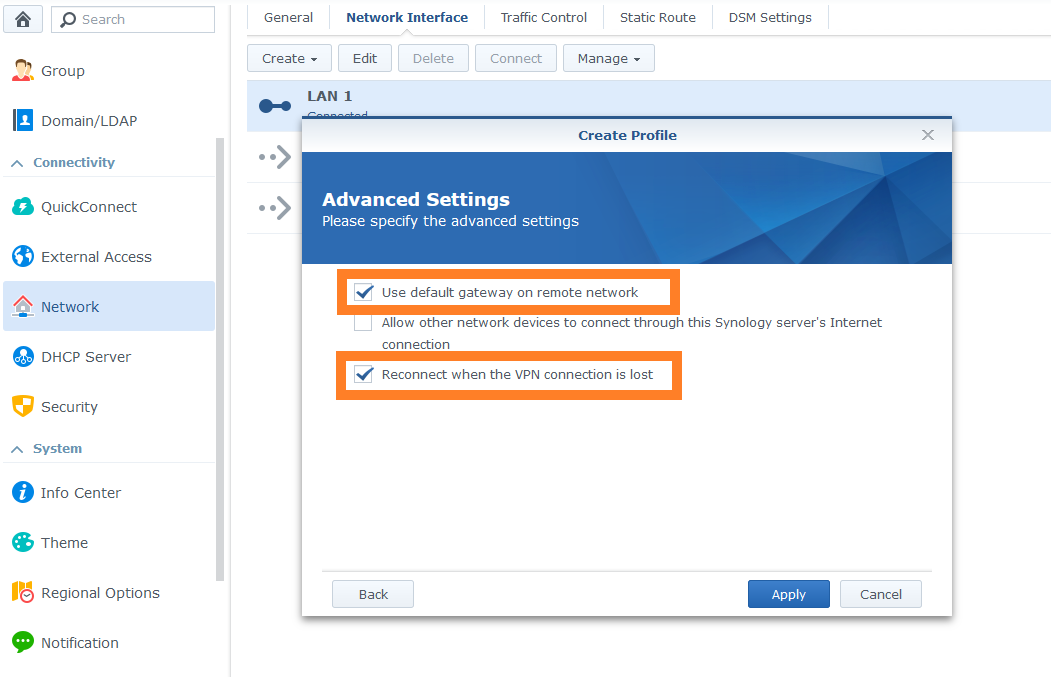The height and width of the screenshot is (677, 1051).
Task: Open External Access in the sidebar
Action: [109, 256]
